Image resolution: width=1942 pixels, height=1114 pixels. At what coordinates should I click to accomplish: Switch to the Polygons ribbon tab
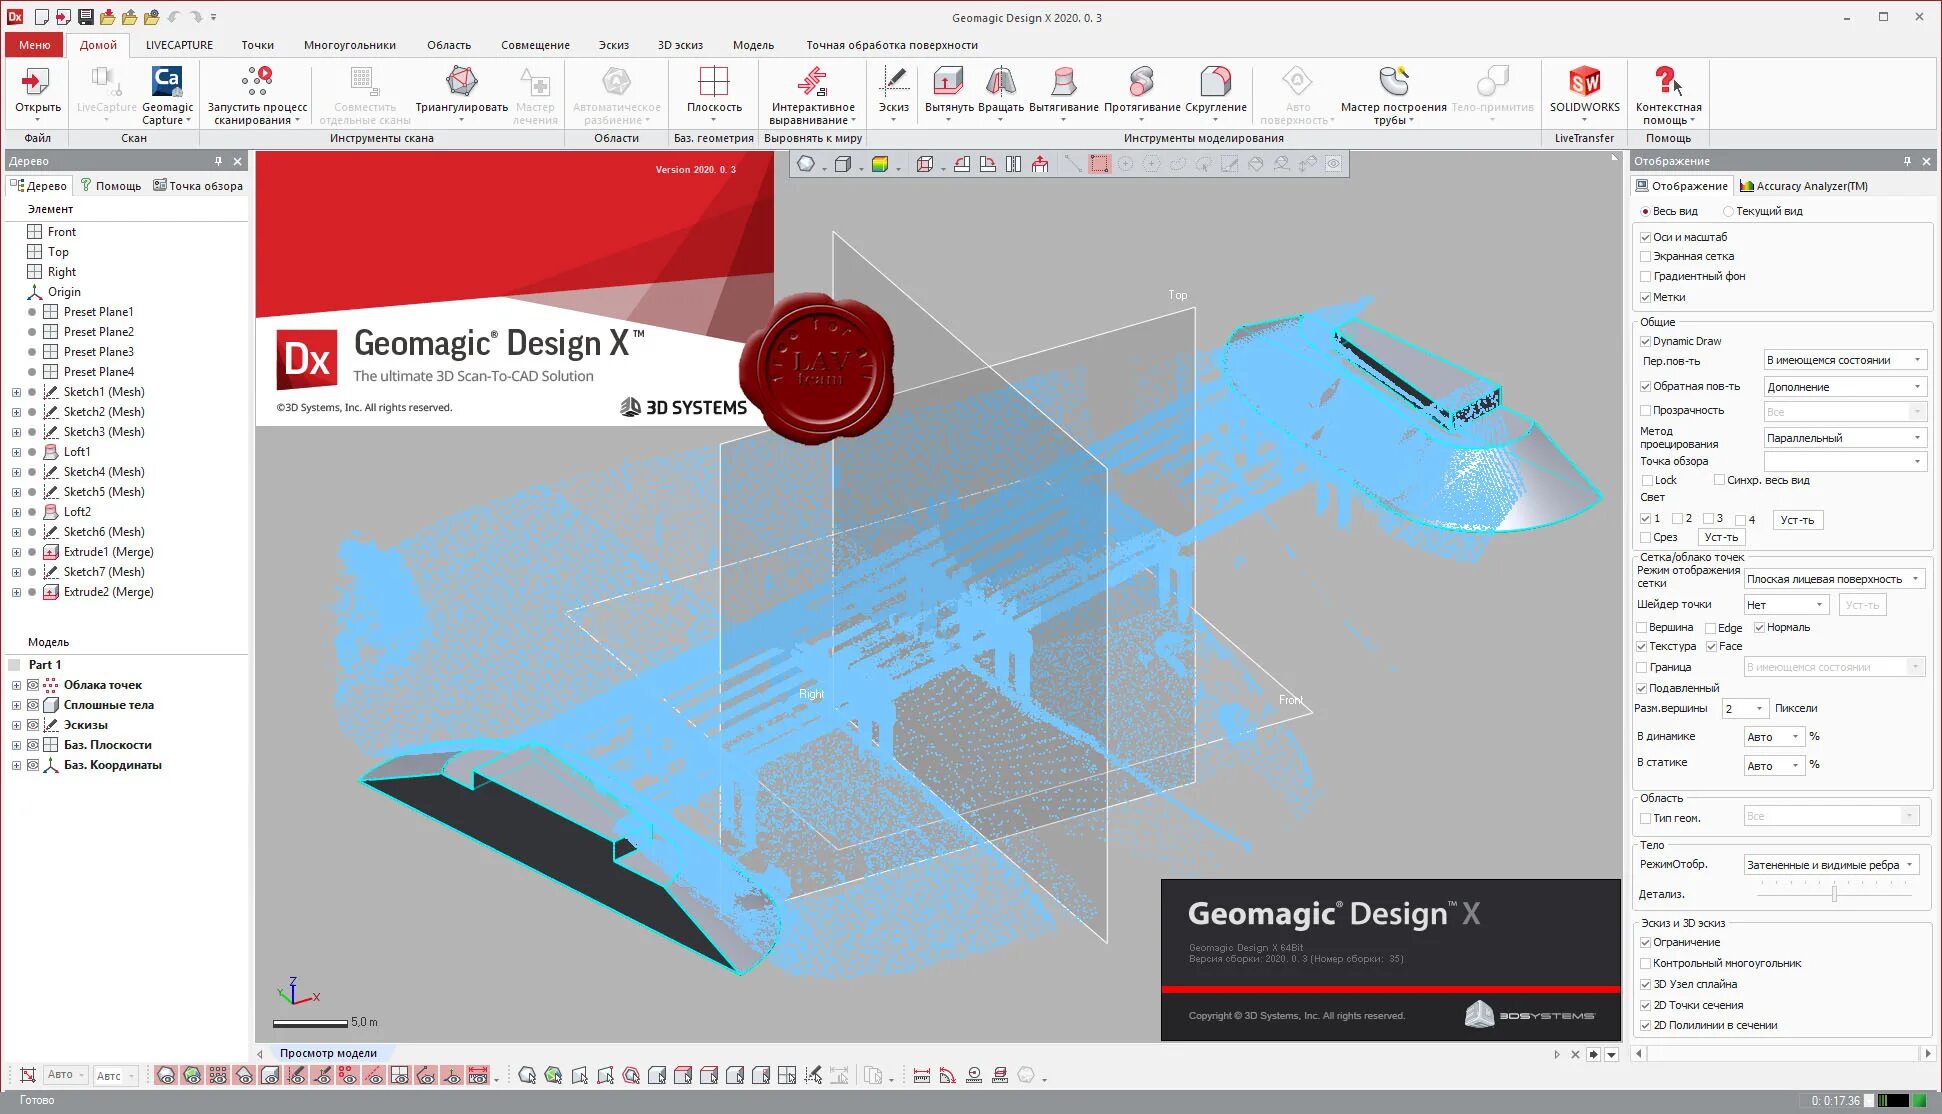tap(349, 45)
